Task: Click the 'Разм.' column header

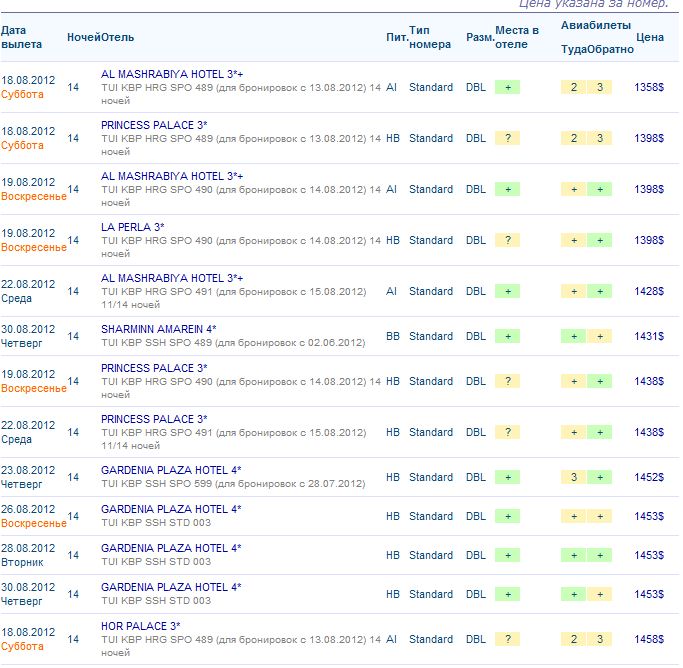Action: pos(480,37)
